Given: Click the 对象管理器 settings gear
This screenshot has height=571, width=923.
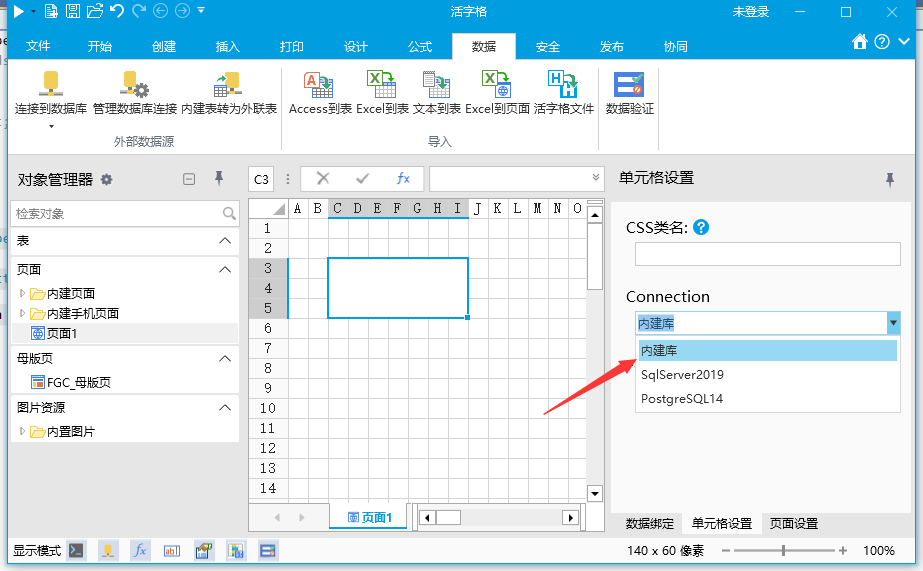Looking at the screenshot, I should pos(107,180).
